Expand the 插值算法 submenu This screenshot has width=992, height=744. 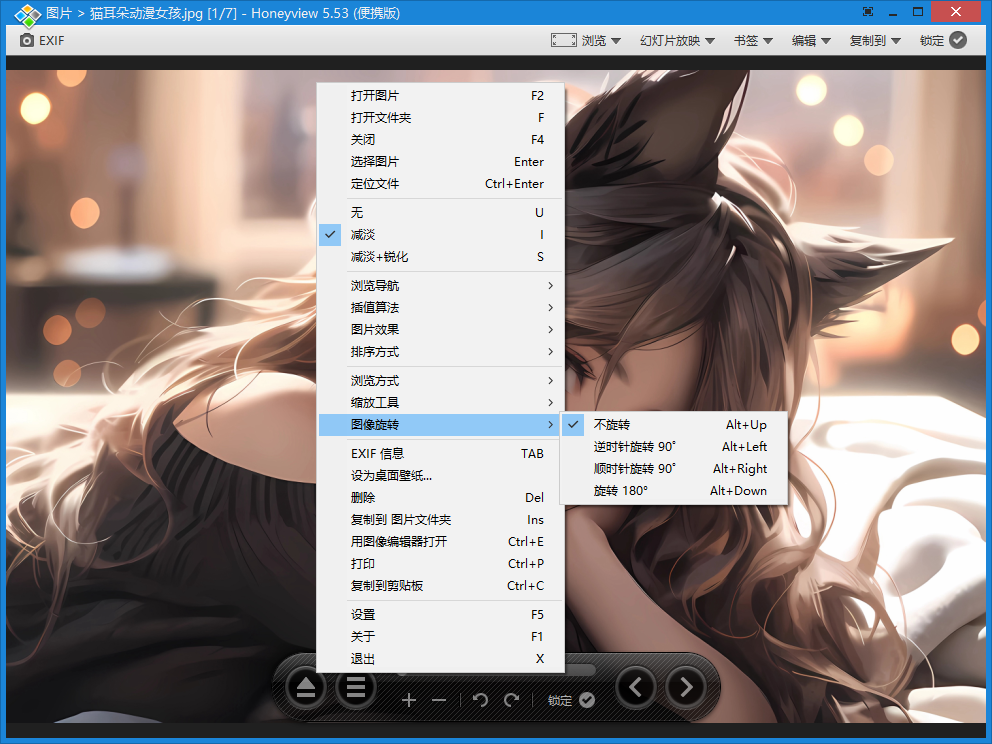click(x=440, y=307)
